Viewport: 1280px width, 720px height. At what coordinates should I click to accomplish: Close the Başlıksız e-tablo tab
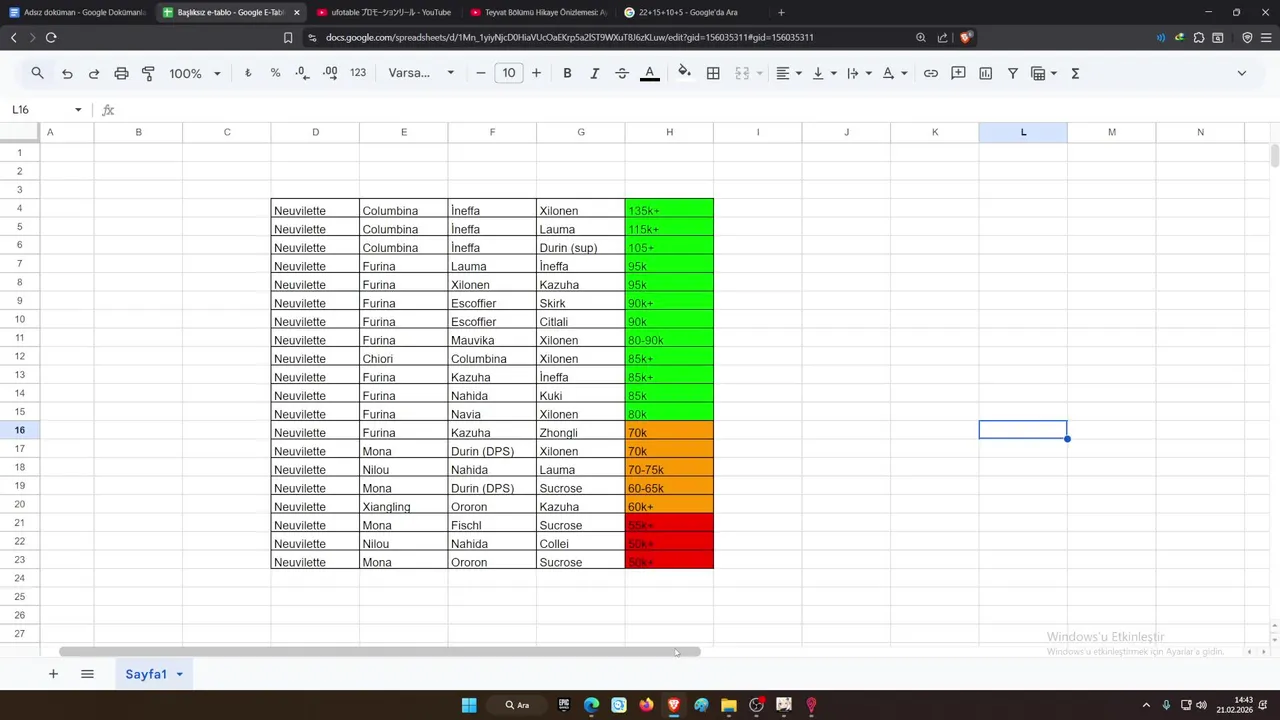pyautogui.click(x=296, y=12)
